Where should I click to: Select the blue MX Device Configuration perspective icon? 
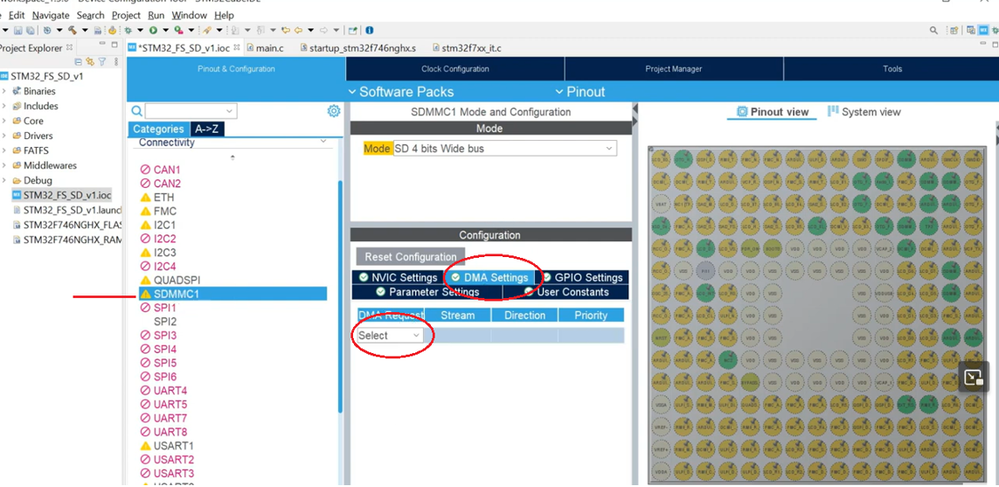983,30
